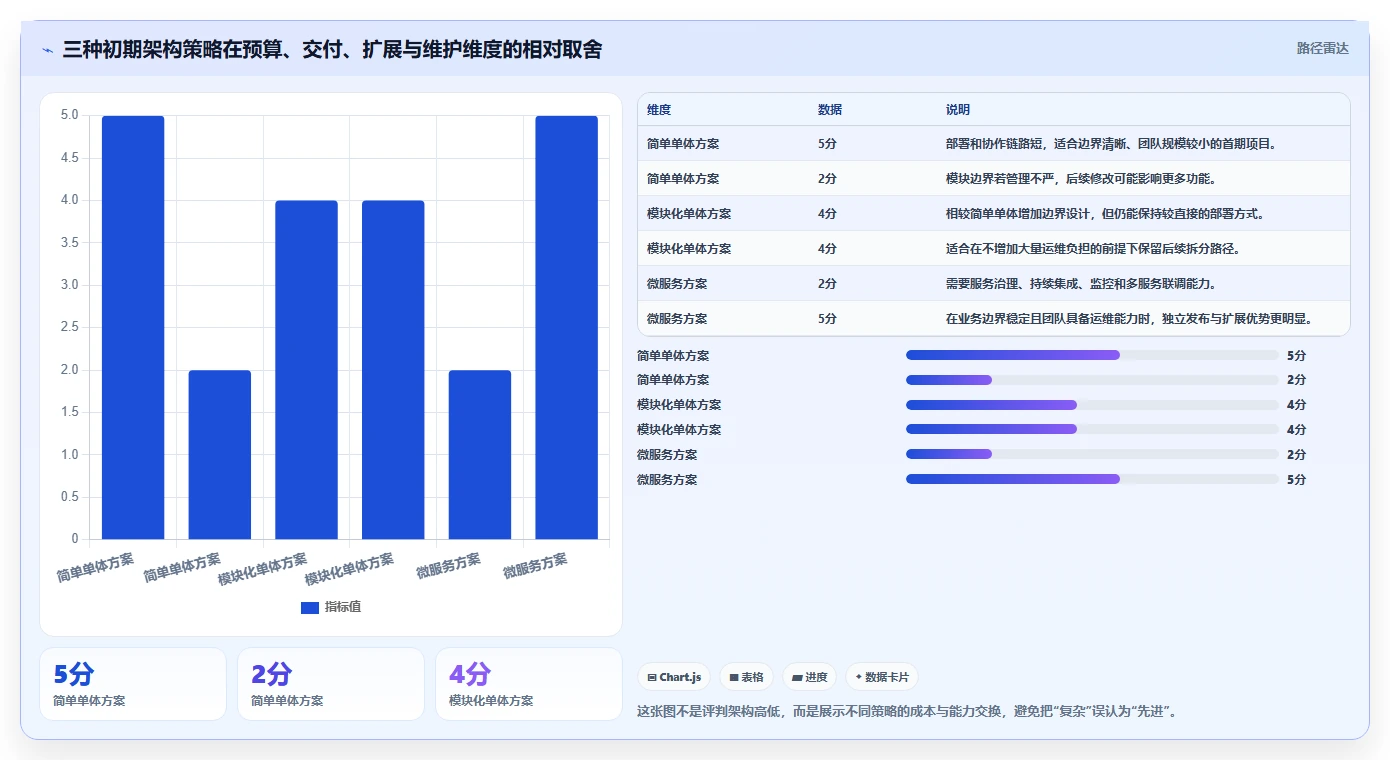
Task: Open the 2分 简单单体方案 data card
Action: point(331,684)
